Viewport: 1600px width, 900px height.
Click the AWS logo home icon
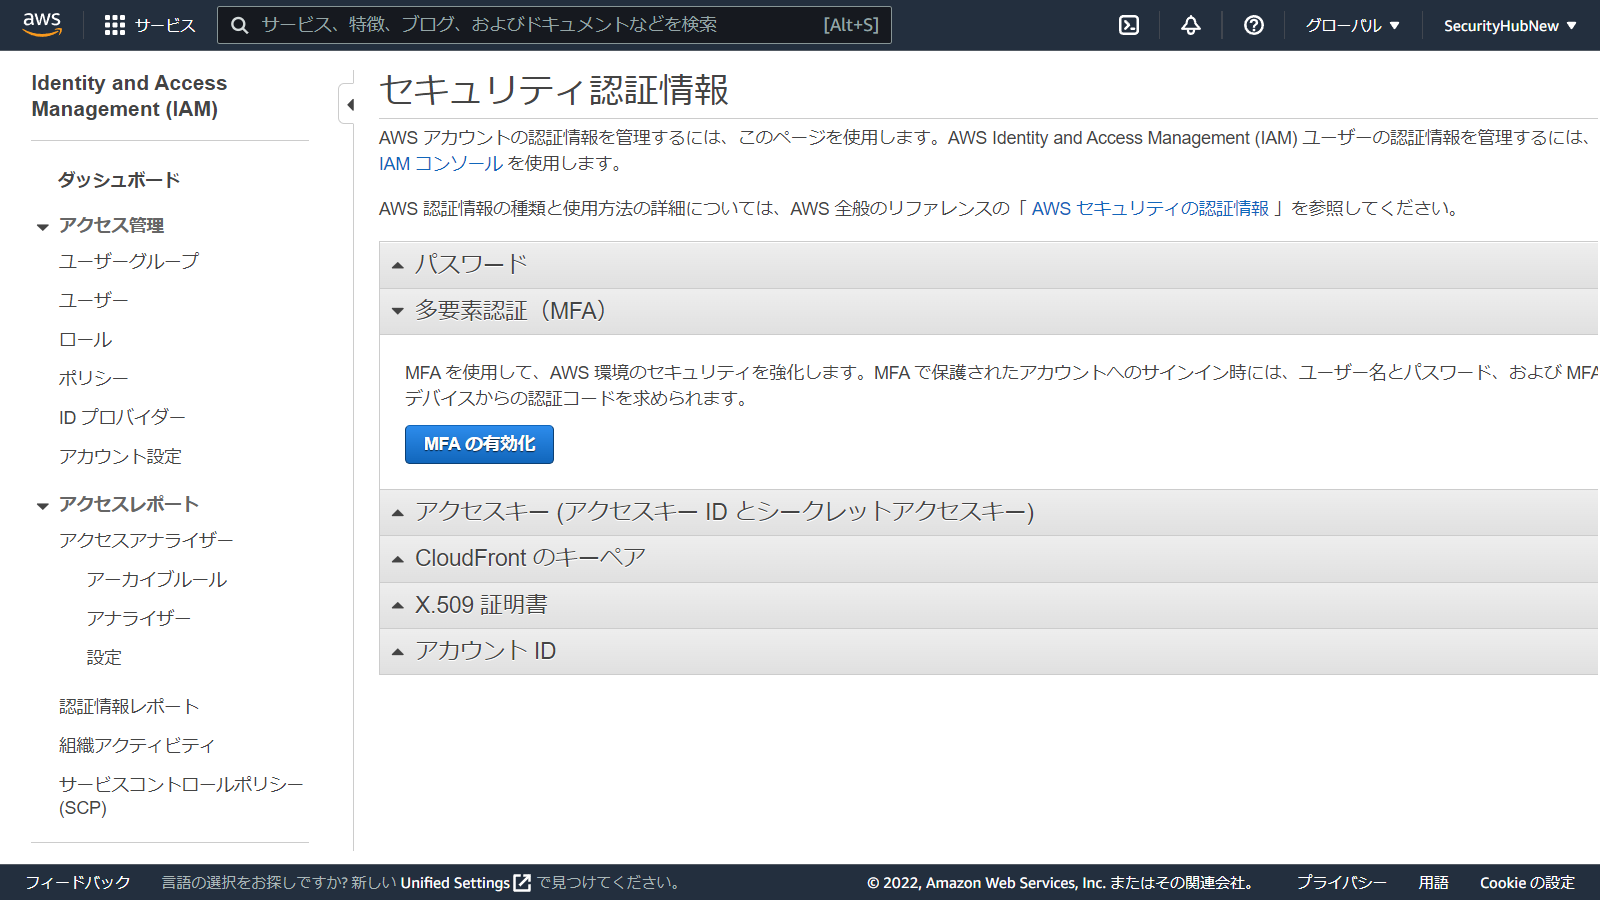click(x=42, y=24)
